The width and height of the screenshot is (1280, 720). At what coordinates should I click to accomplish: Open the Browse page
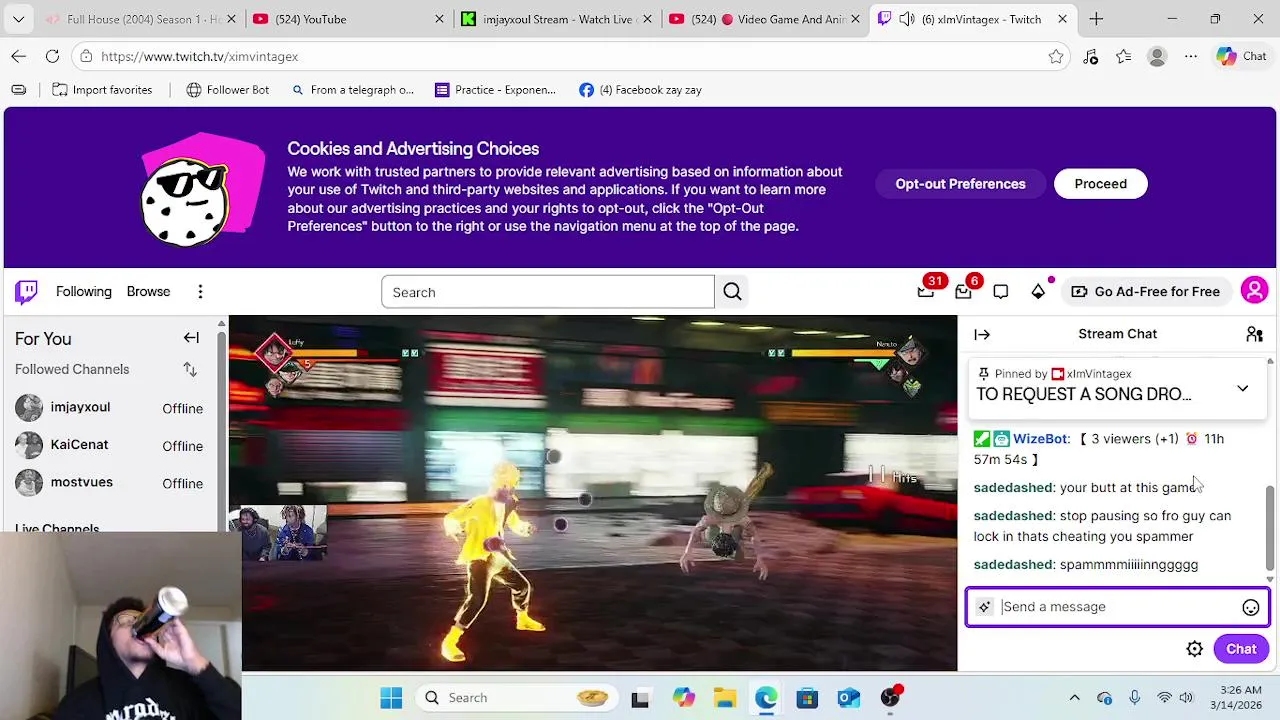coord(148,292)
